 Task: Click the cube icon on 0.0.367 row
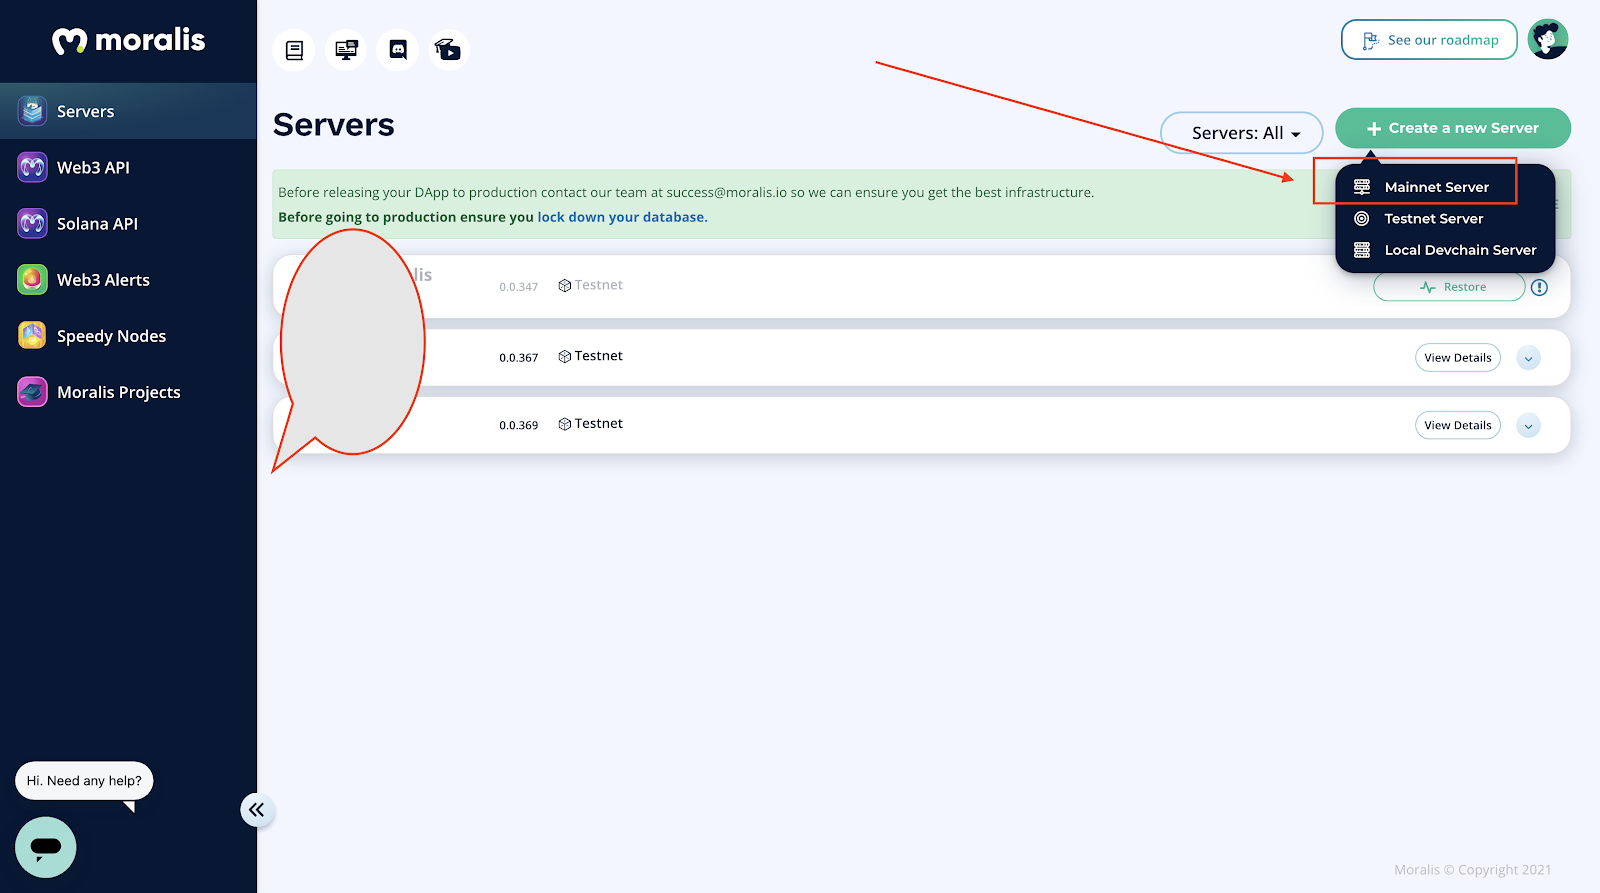coord(565,356)
